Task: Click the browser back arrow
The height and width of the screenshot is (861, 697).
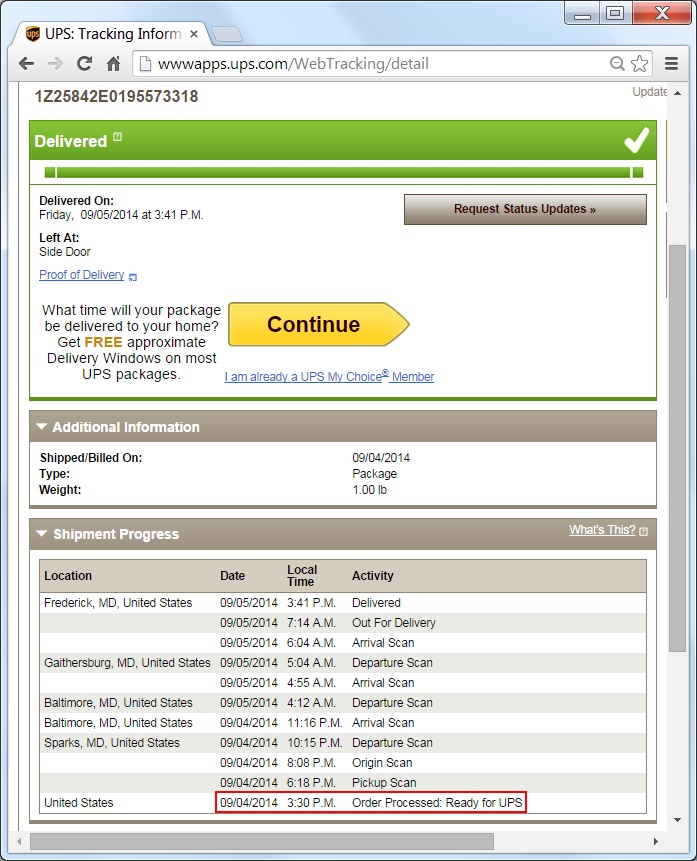Action: [x=27, y=64]
